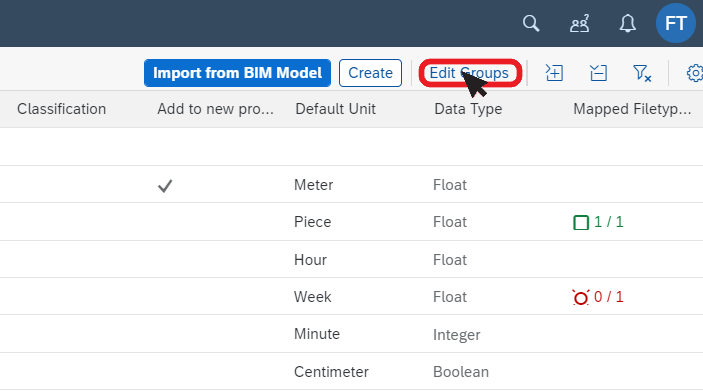Image resolution: width=703 pixels, height=392 pixels.
Task: Select the Centimeter Boolean table row
Action: coord(352,371)
